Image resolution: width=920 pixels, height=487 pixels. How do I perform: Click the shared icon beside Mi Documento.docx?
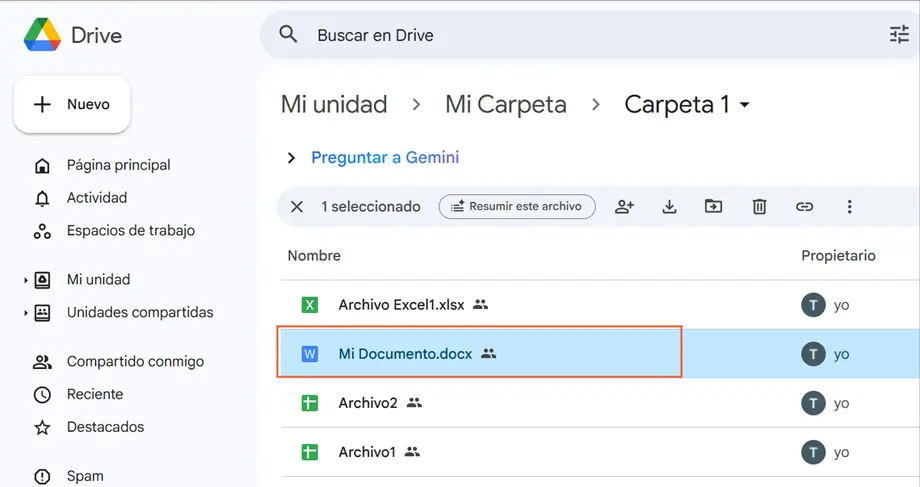pyautogui.click(x=489, y=354)
